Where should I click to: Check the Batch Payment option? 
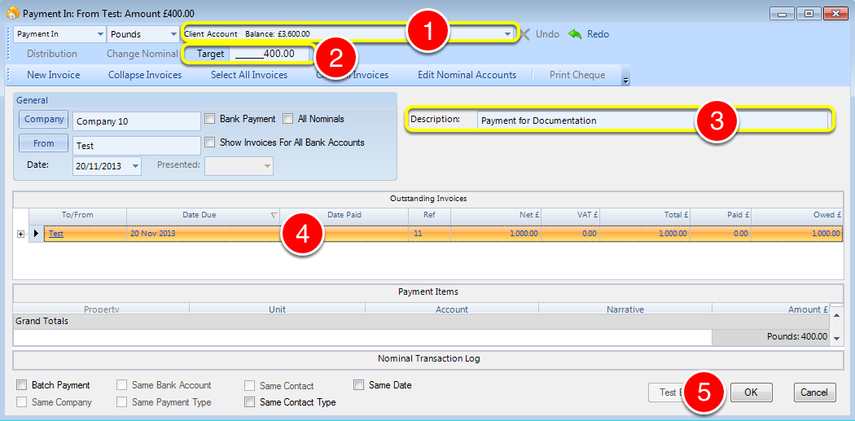pos(21,385)
